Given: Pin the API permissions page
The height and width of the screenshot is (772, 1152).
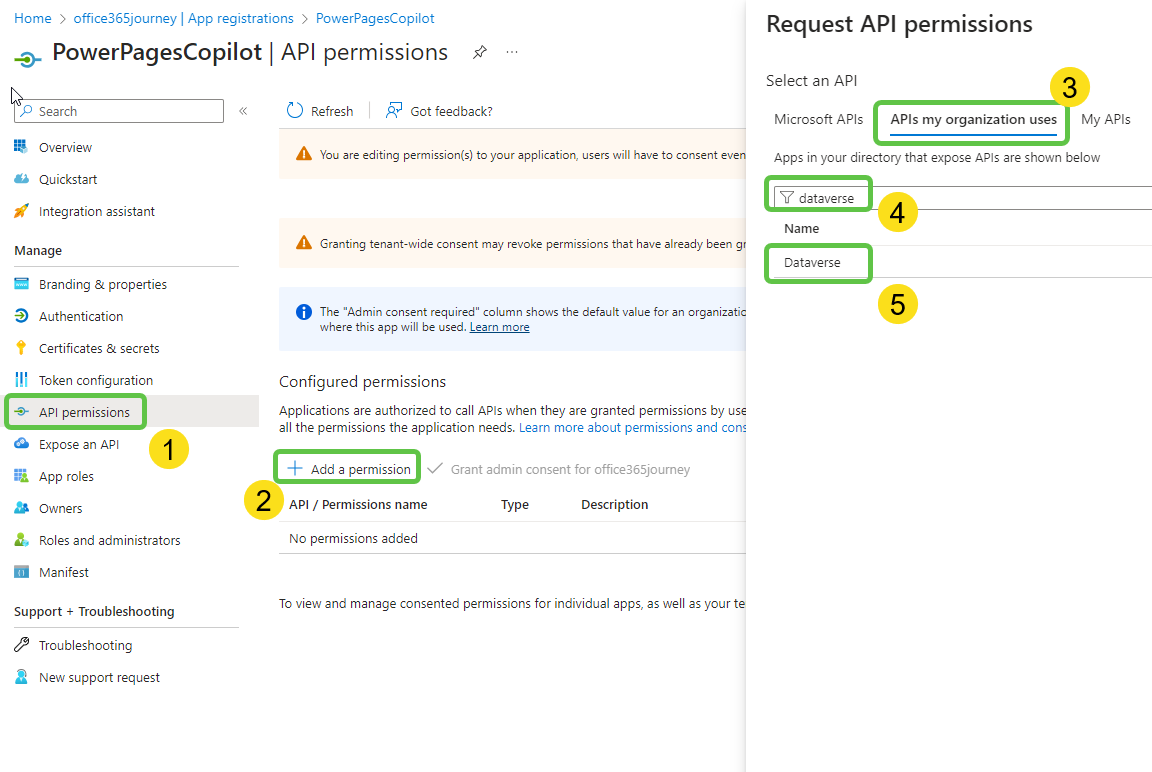Looking at the screenshot, I should [x=479, y=52].
